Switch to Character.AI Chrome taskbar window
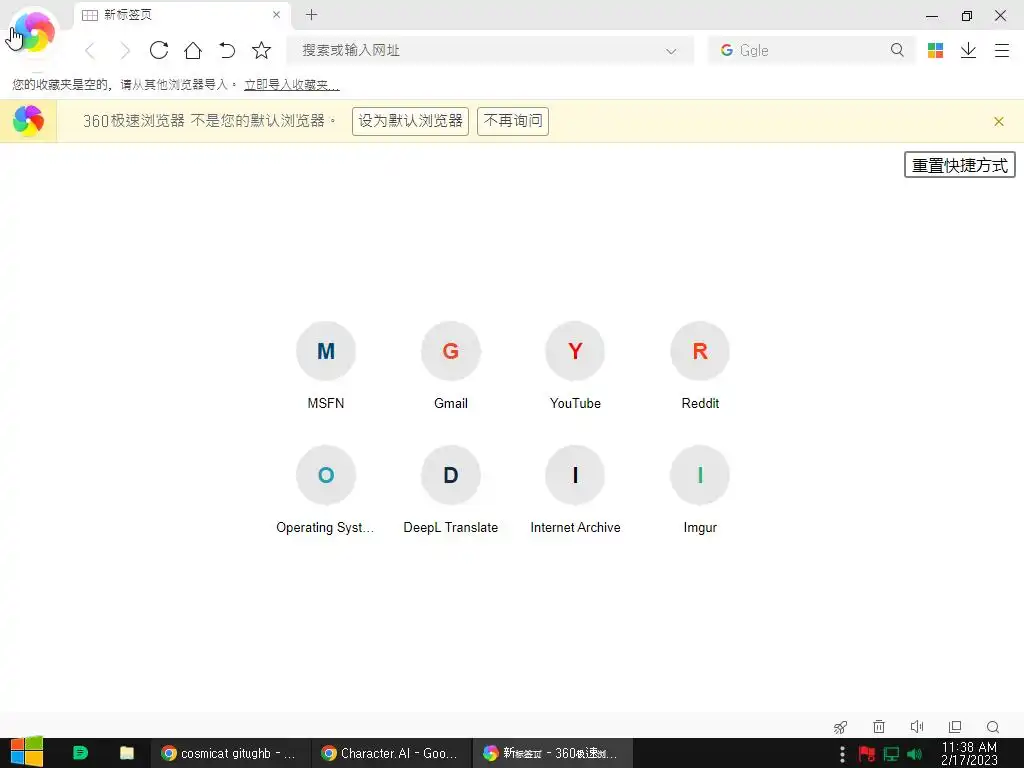The height and width of the screenshot is (768, 1024). click(391, 753)
